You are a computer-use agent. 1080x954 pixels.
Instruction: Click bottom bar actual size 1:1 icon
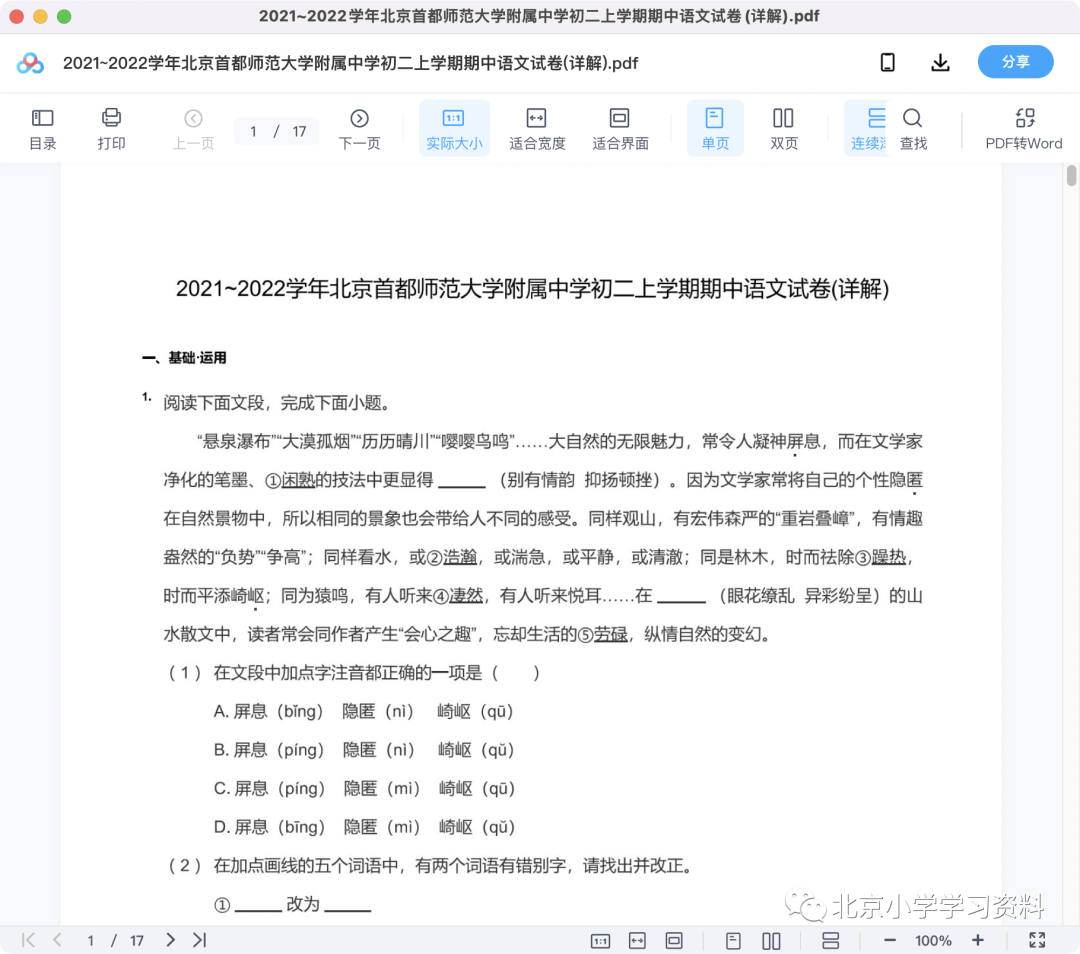(600, 940)
